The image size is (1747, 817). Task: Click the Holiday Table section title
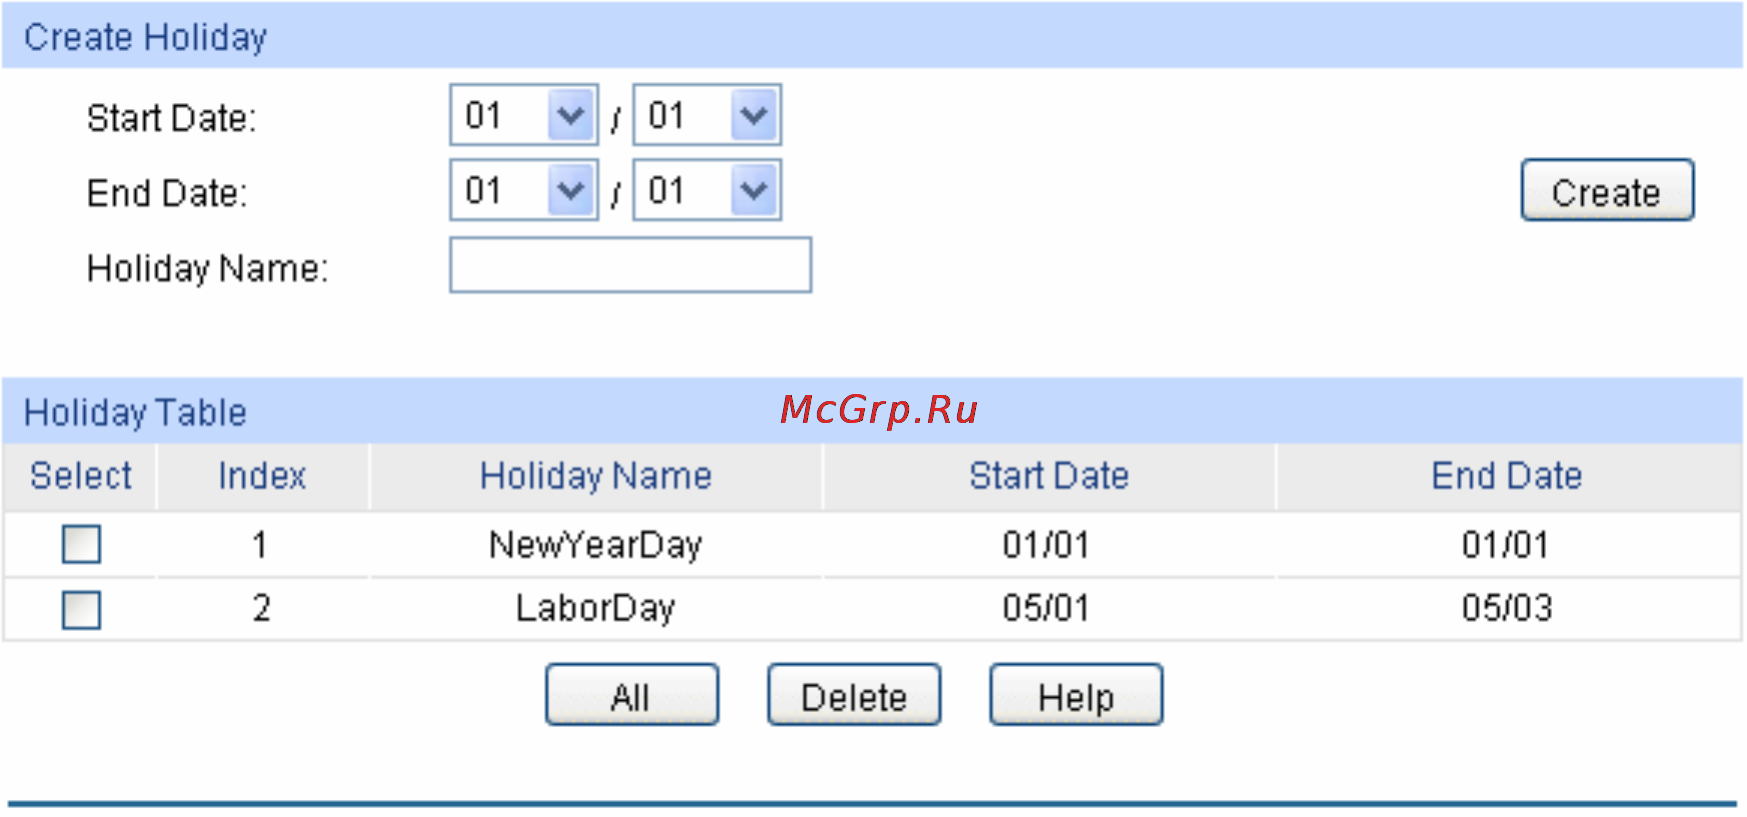[135, 412]
